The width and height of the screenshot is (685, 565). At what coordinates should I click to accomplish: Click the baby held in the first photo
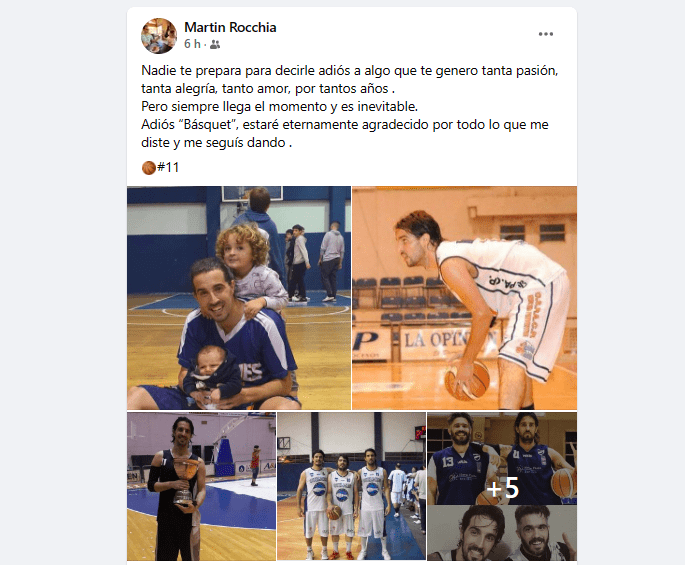click(211, 372)
